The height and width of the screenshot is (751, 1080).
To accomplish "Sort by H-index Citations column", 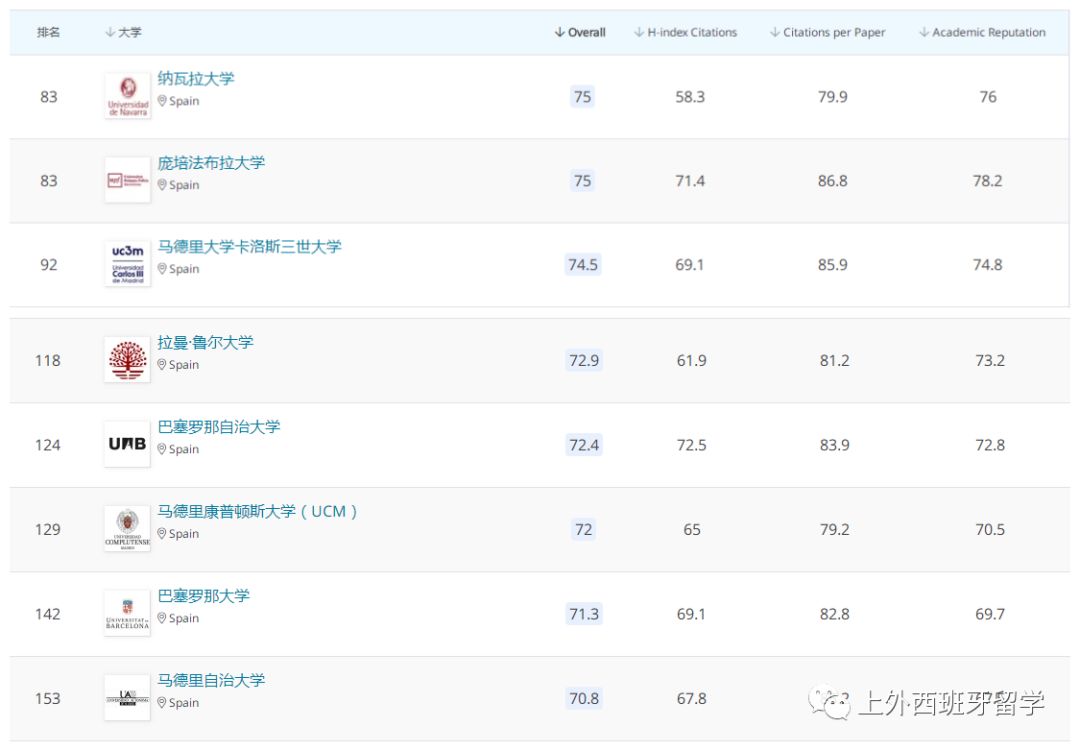I will (x=685, y=33).
